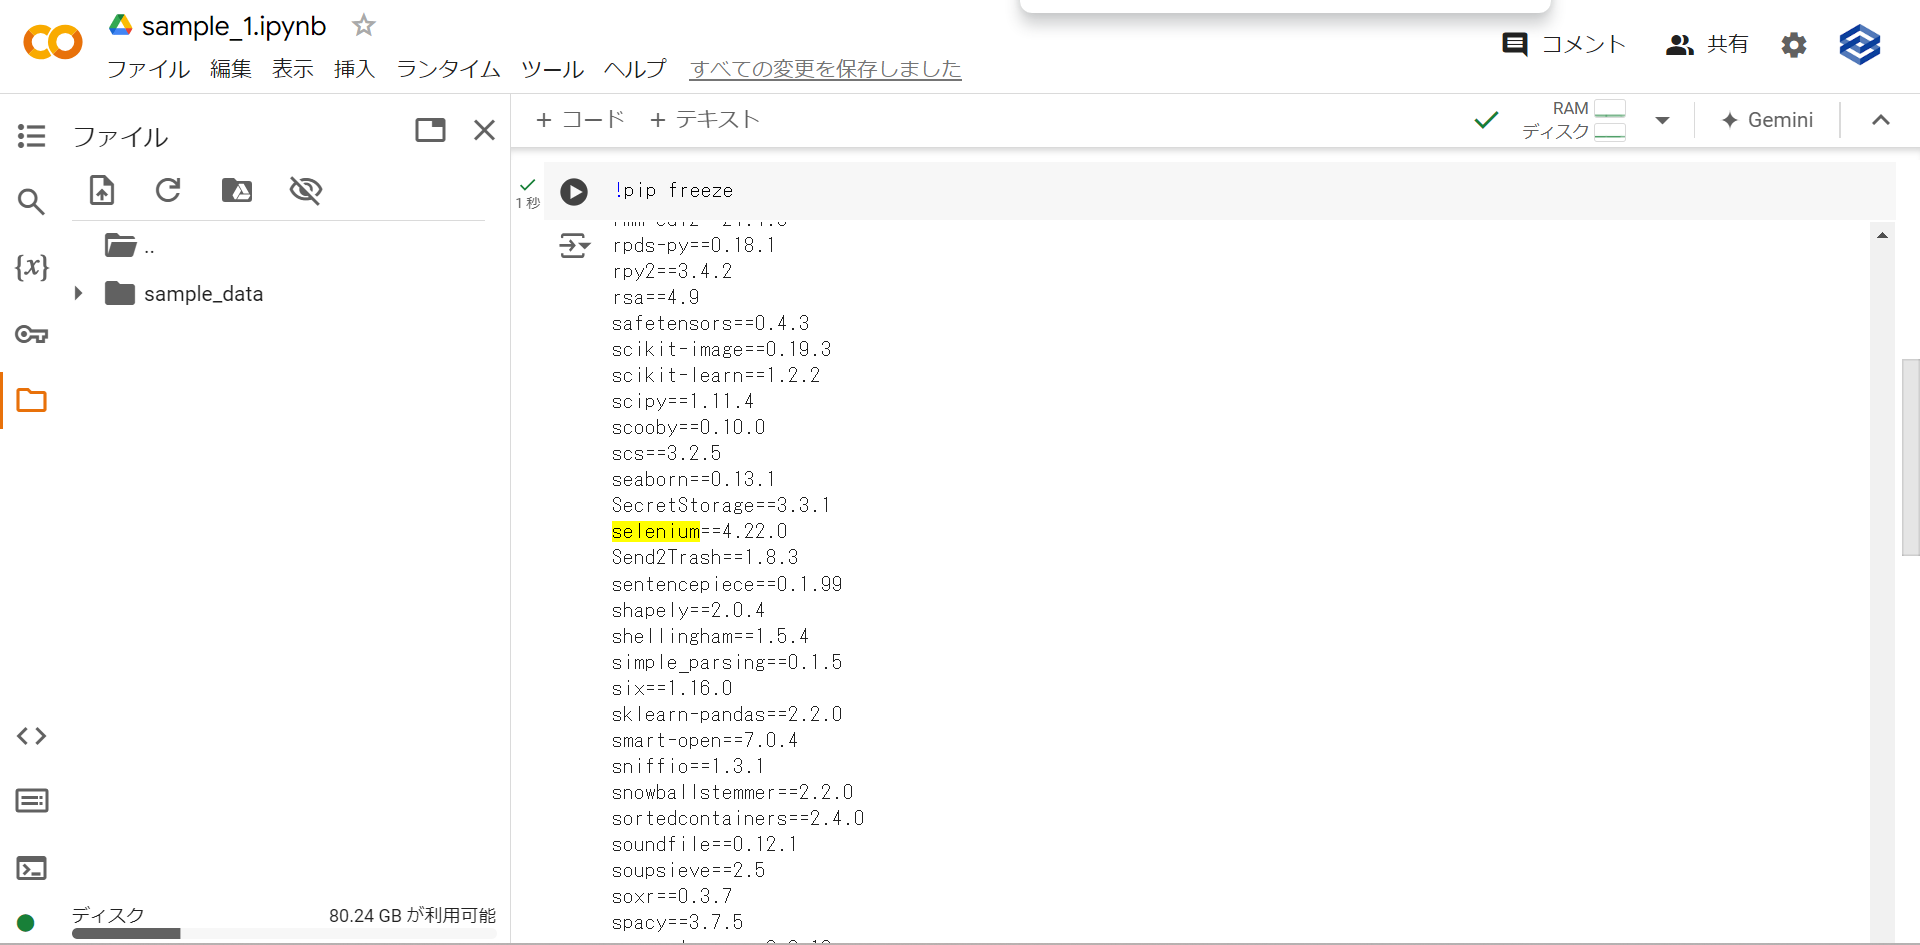
Task: Toggle hidden files visibility with the eye icon
Action: (x=305, y=190)
